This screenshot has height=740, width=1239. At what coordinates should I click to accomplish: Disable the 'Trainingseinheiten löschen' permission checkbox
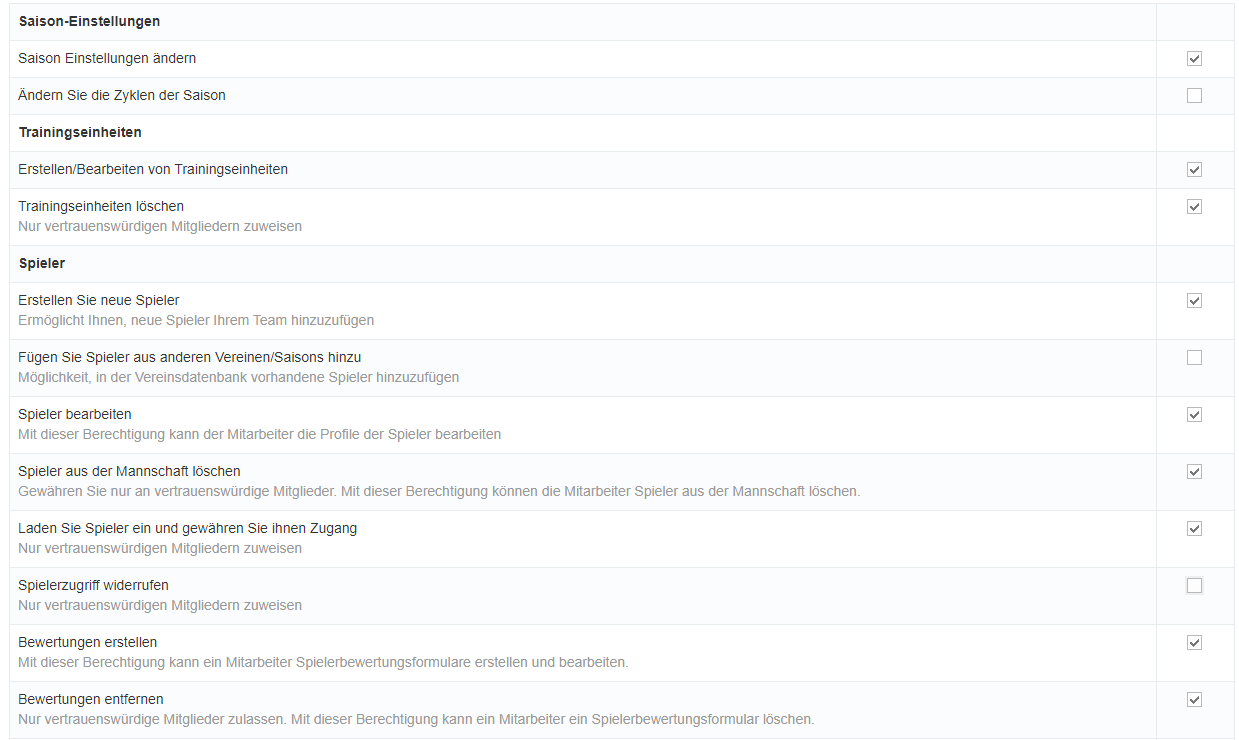pos(1194,207)
